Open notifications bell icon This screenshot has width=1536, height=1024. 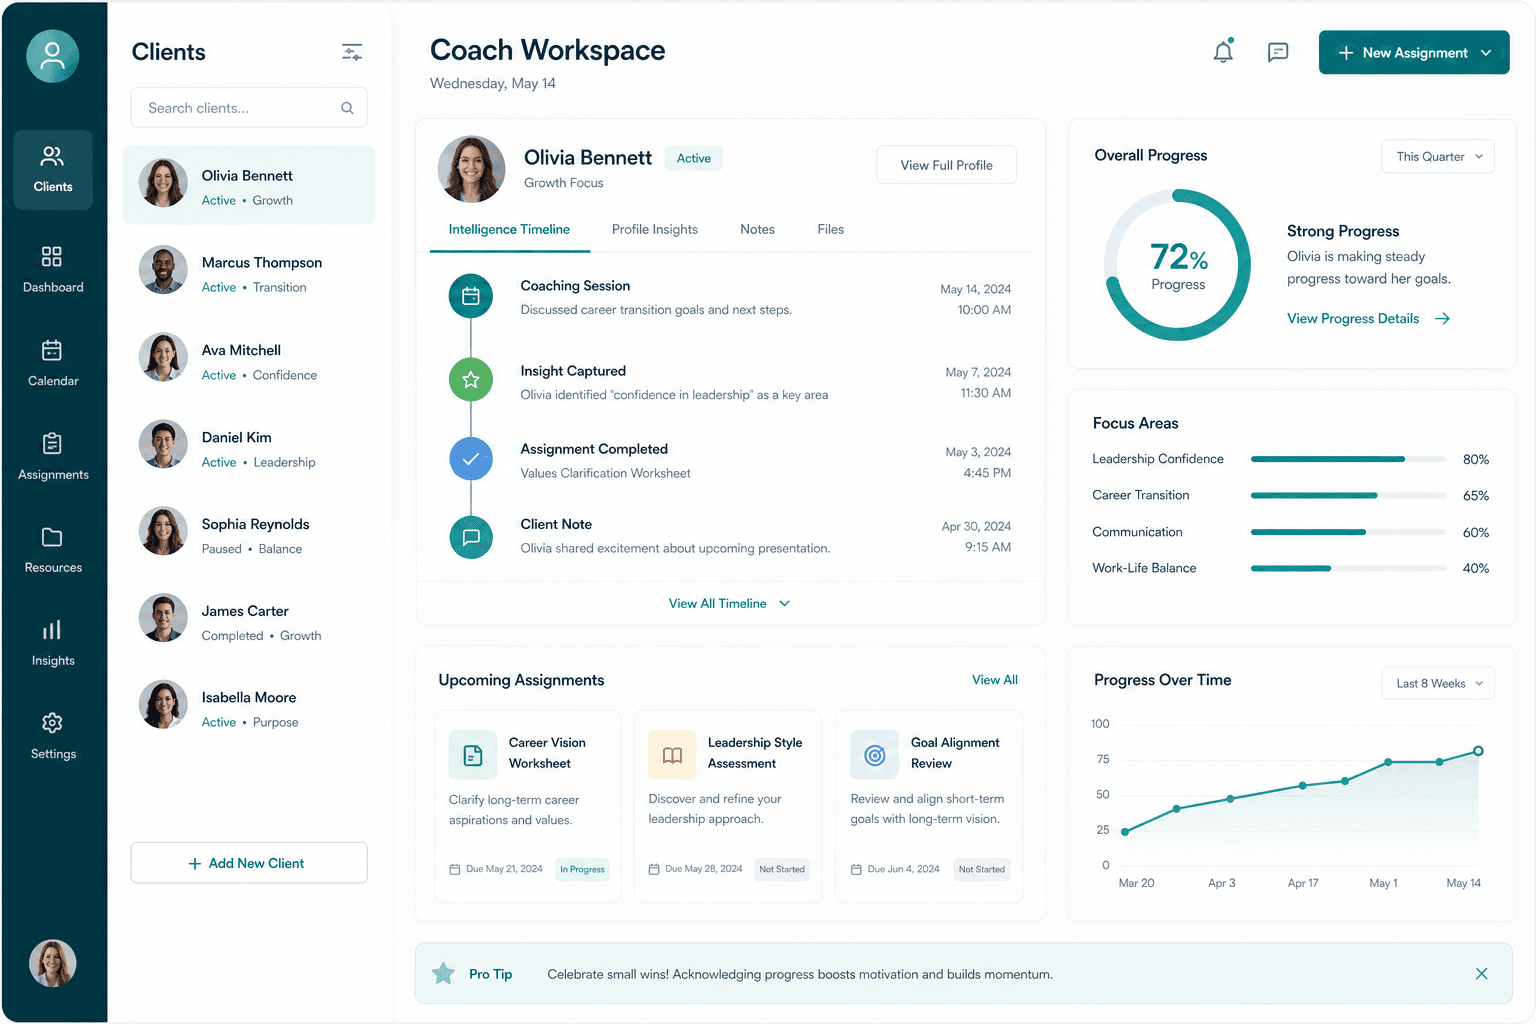coord(1223,52)
